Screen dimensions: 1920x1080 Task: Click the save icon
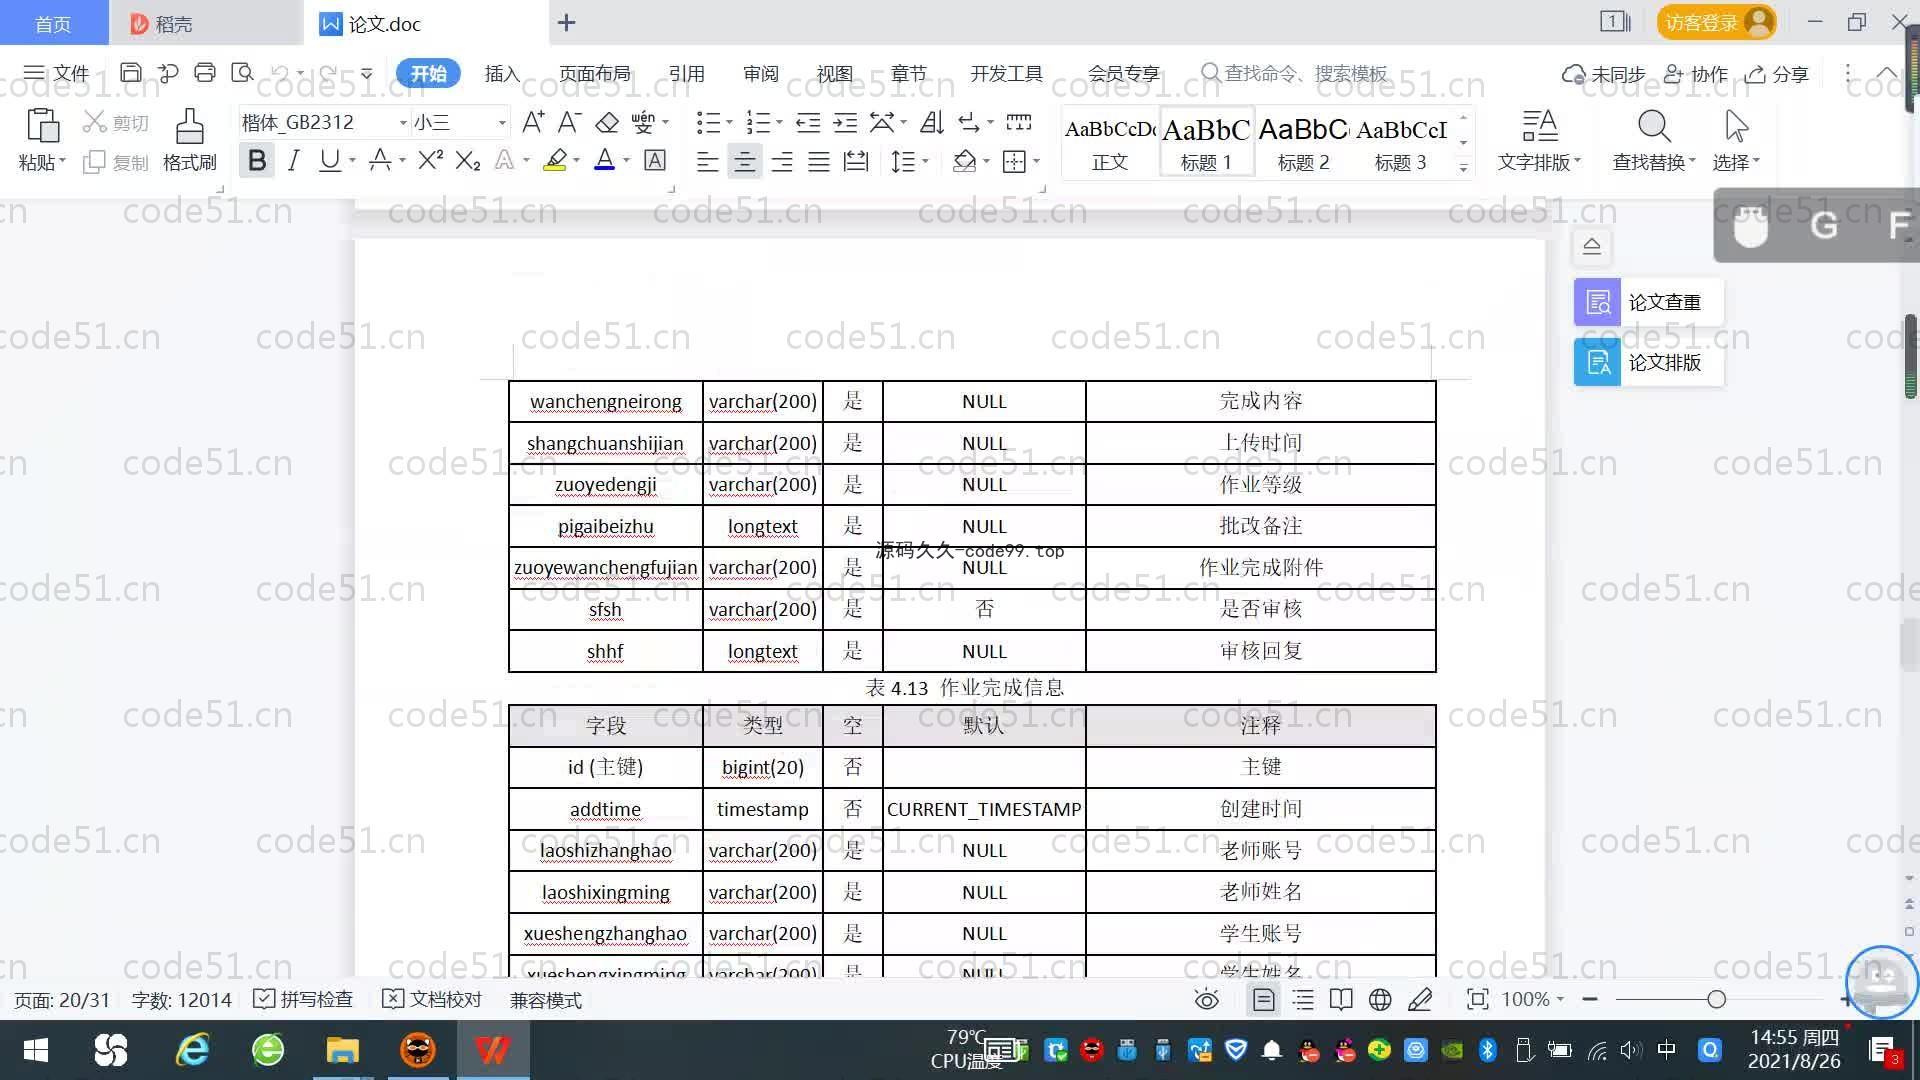pos(130,73)
